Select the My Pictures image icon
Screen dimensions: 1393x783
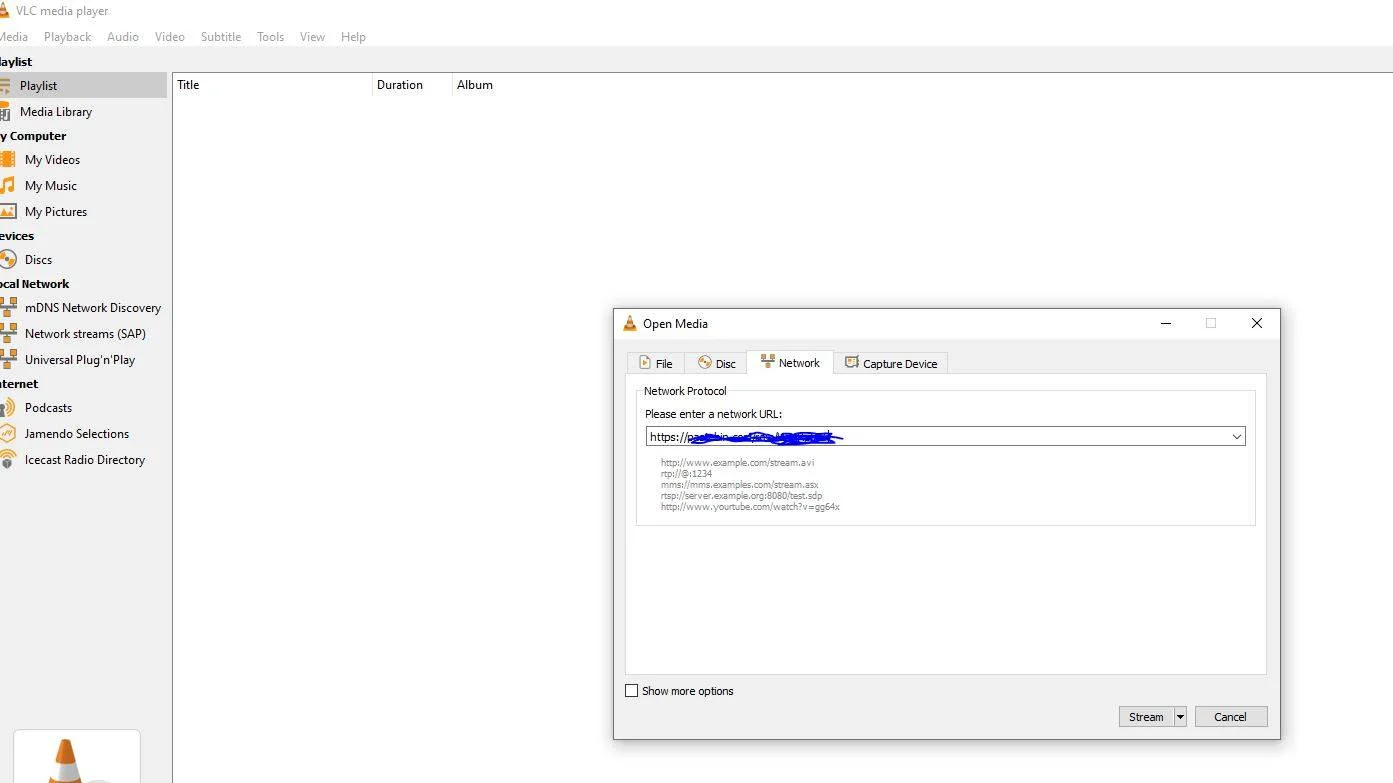tap(8, 212)
